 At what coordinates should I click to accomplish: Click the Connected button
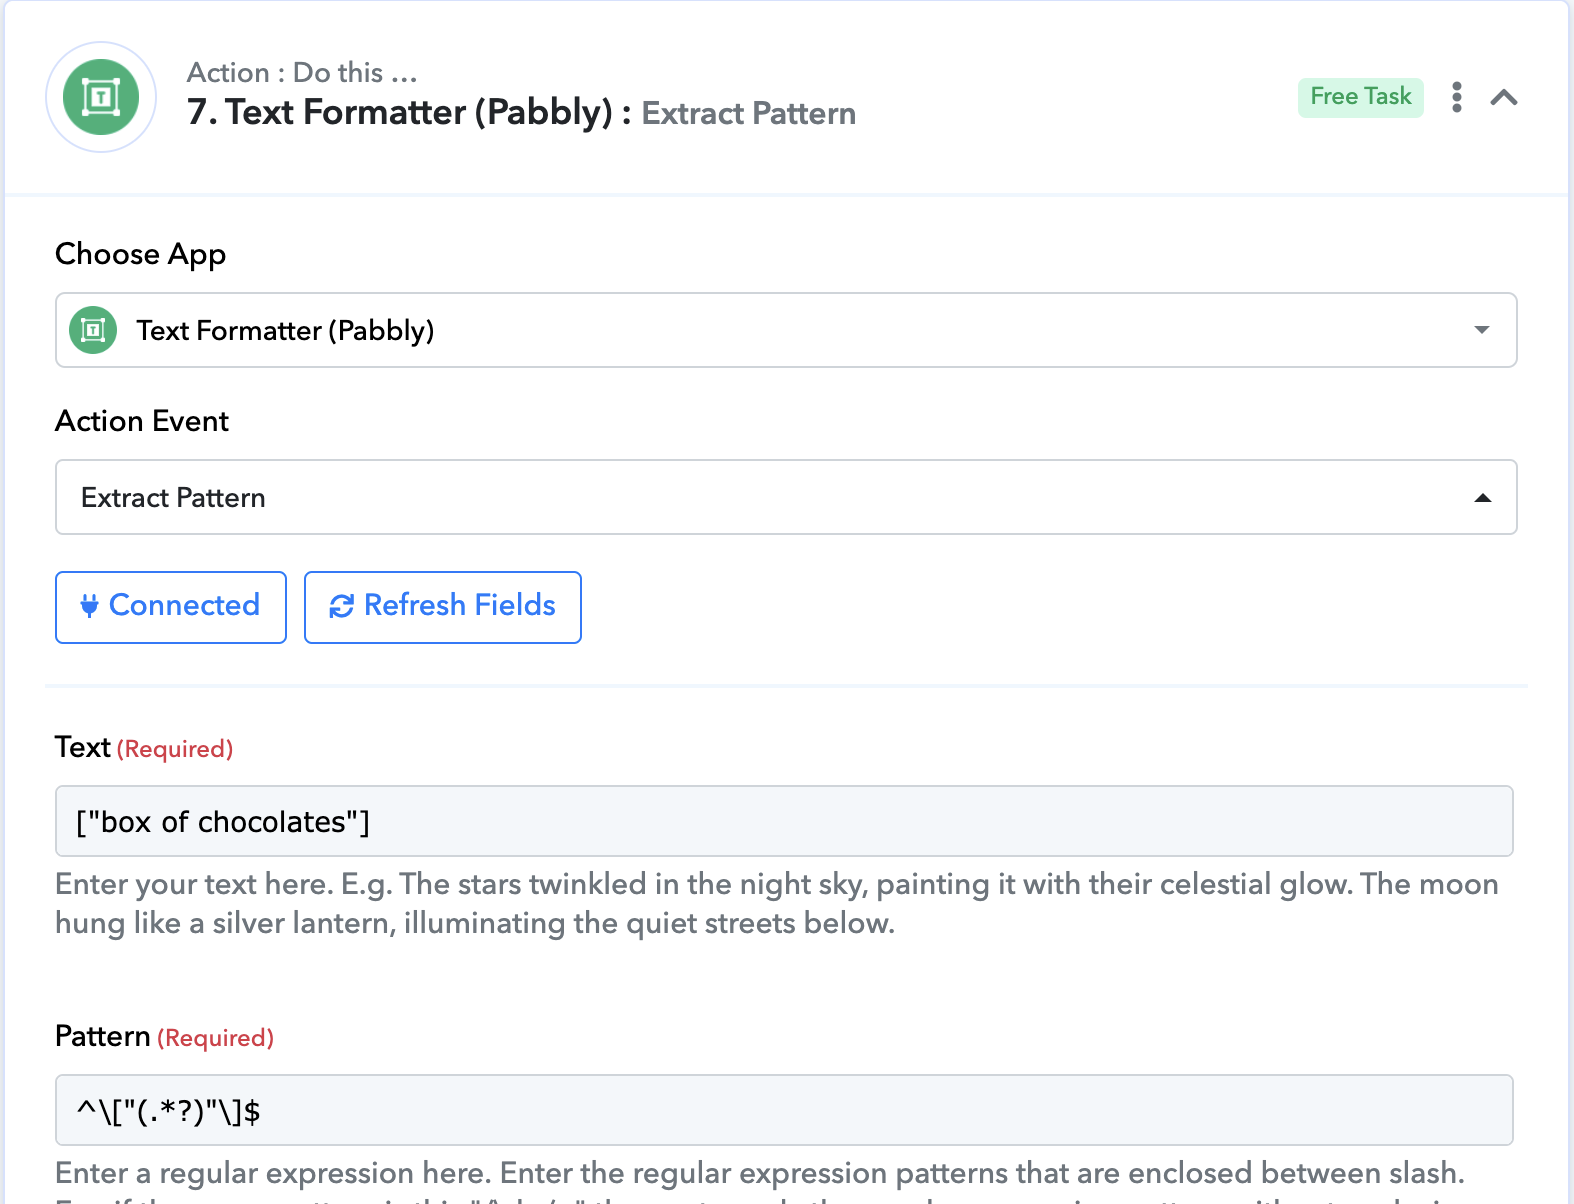point(171,607)
